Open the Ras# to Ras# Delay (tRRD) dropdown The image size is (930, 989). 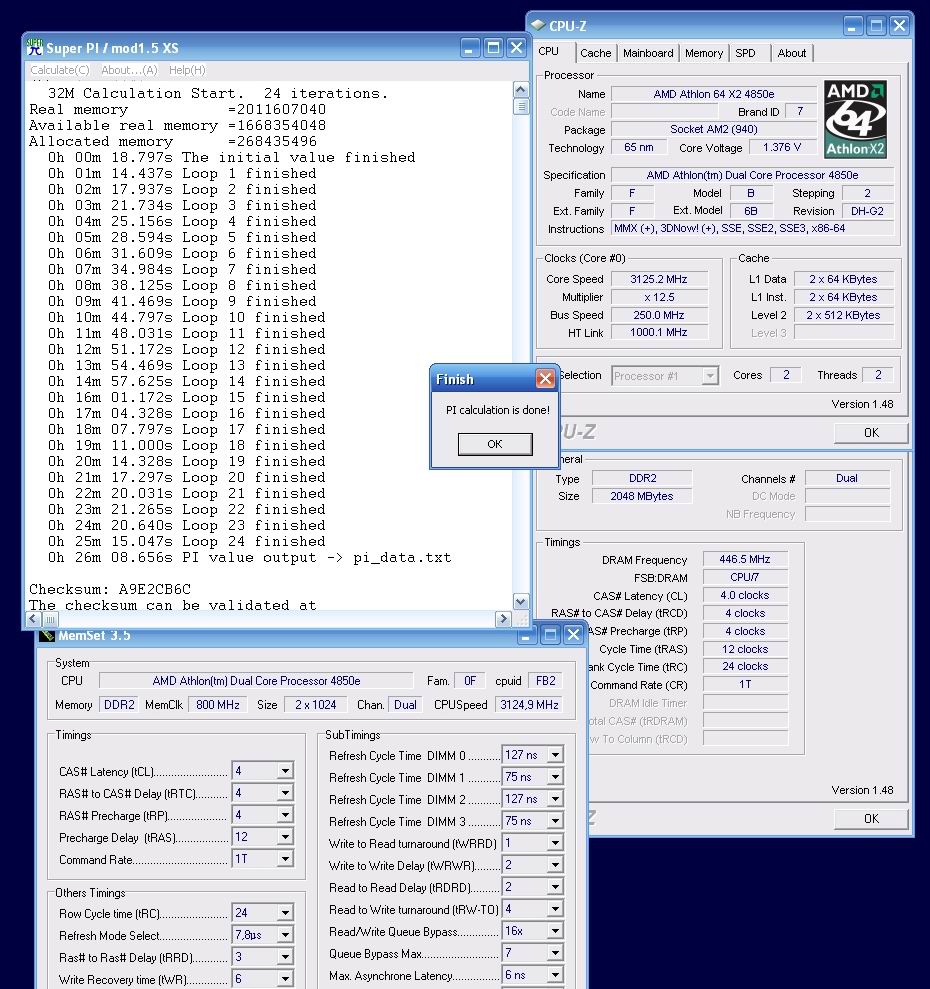(285, 957)
